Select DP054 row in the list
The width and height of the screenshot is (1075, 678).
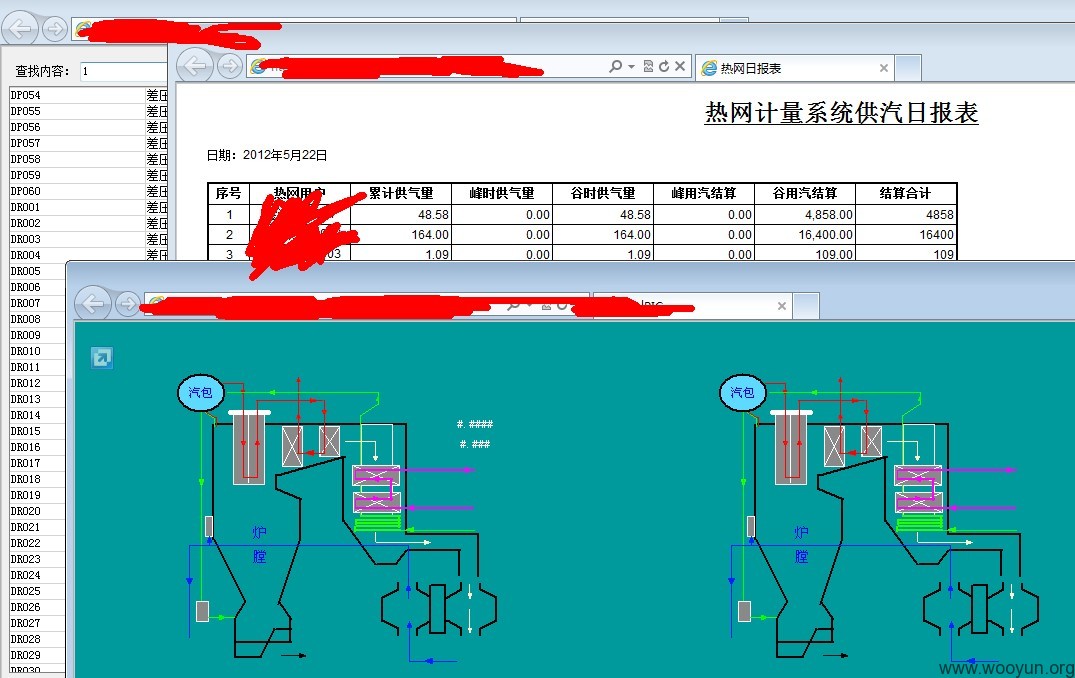pos(88,95)
